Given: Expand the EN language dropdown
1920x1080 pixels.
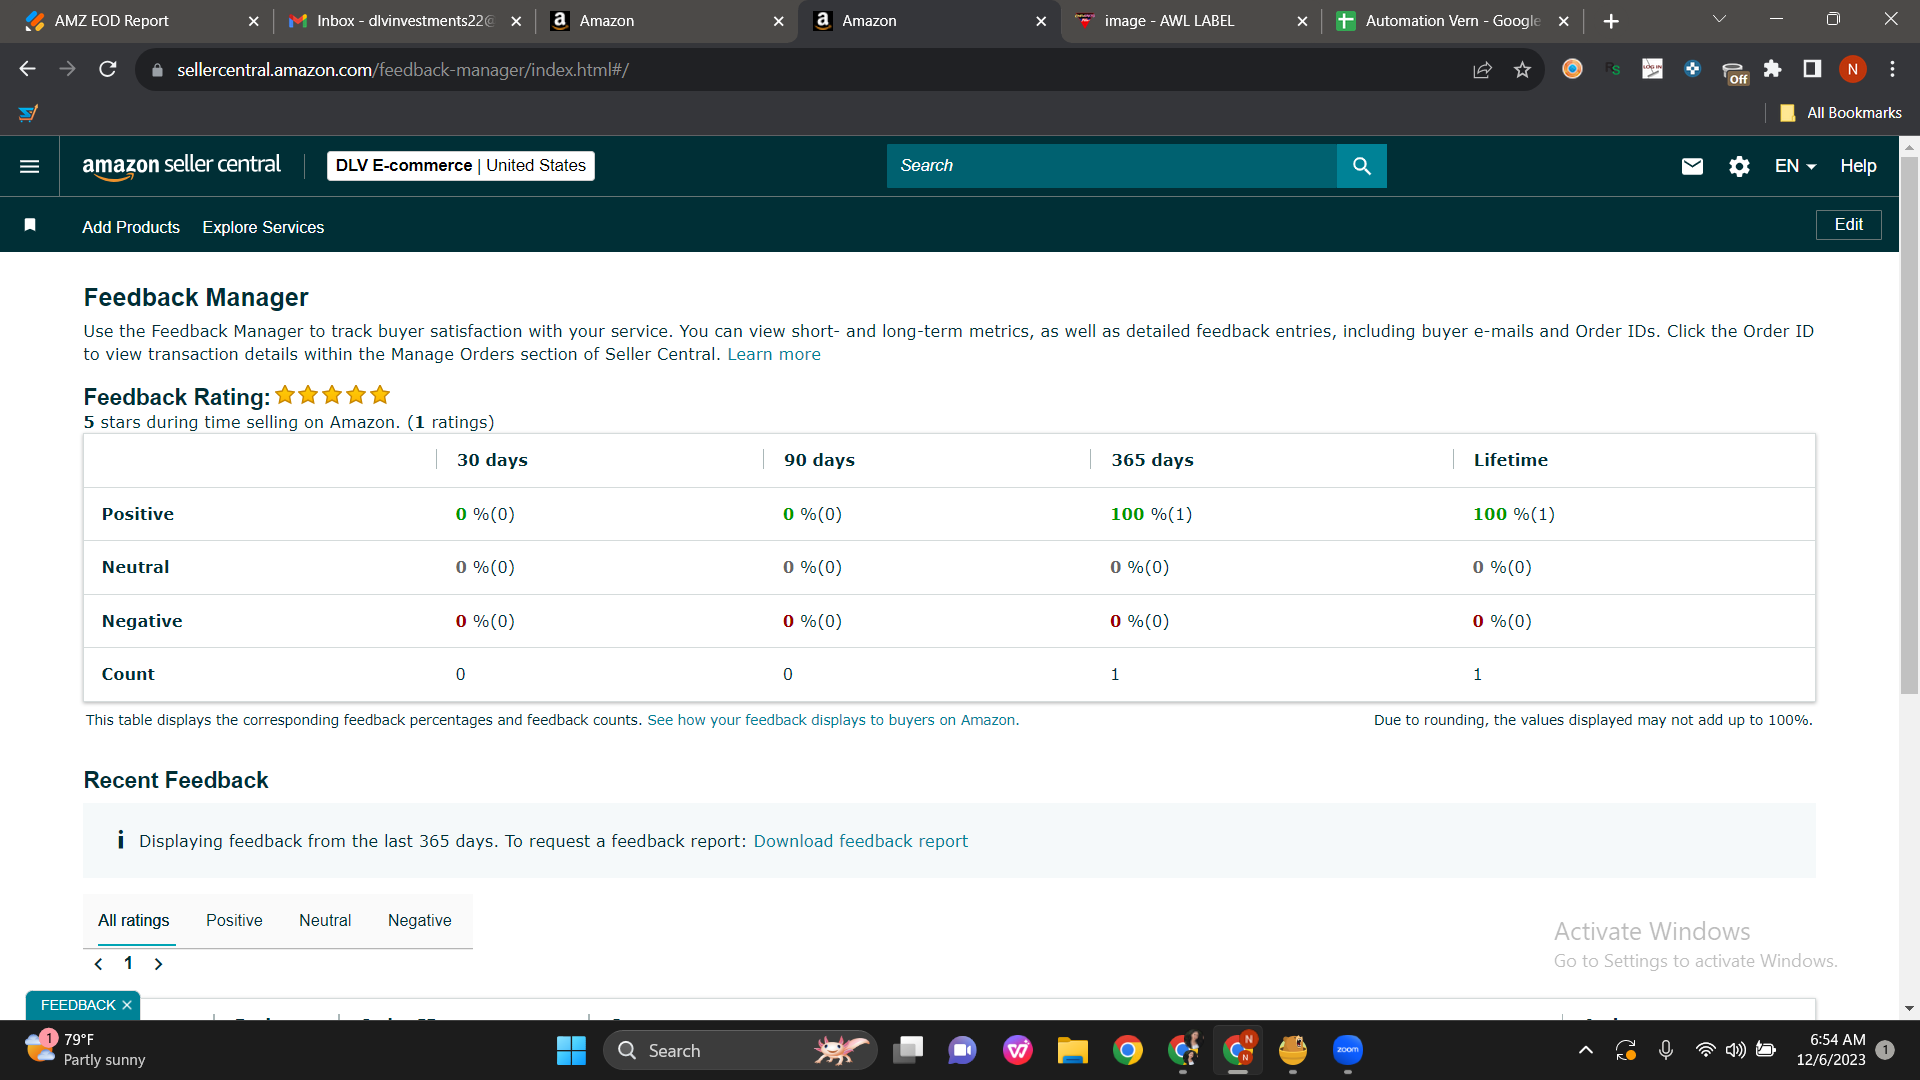Looking at the screenshot, I should [1795, 166].
